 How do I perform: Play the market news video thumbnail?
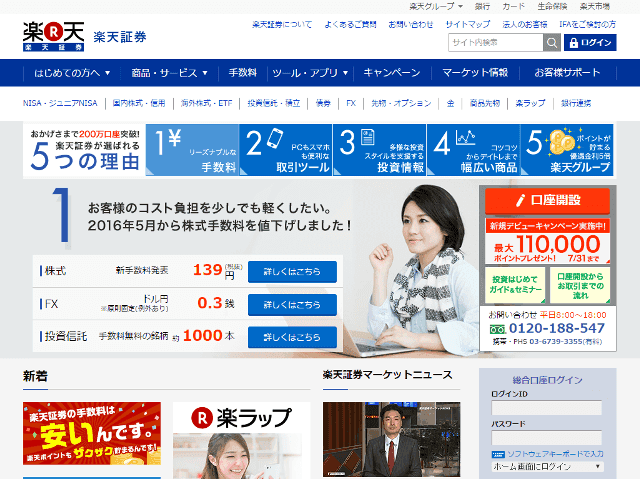(x=391, y=439)
